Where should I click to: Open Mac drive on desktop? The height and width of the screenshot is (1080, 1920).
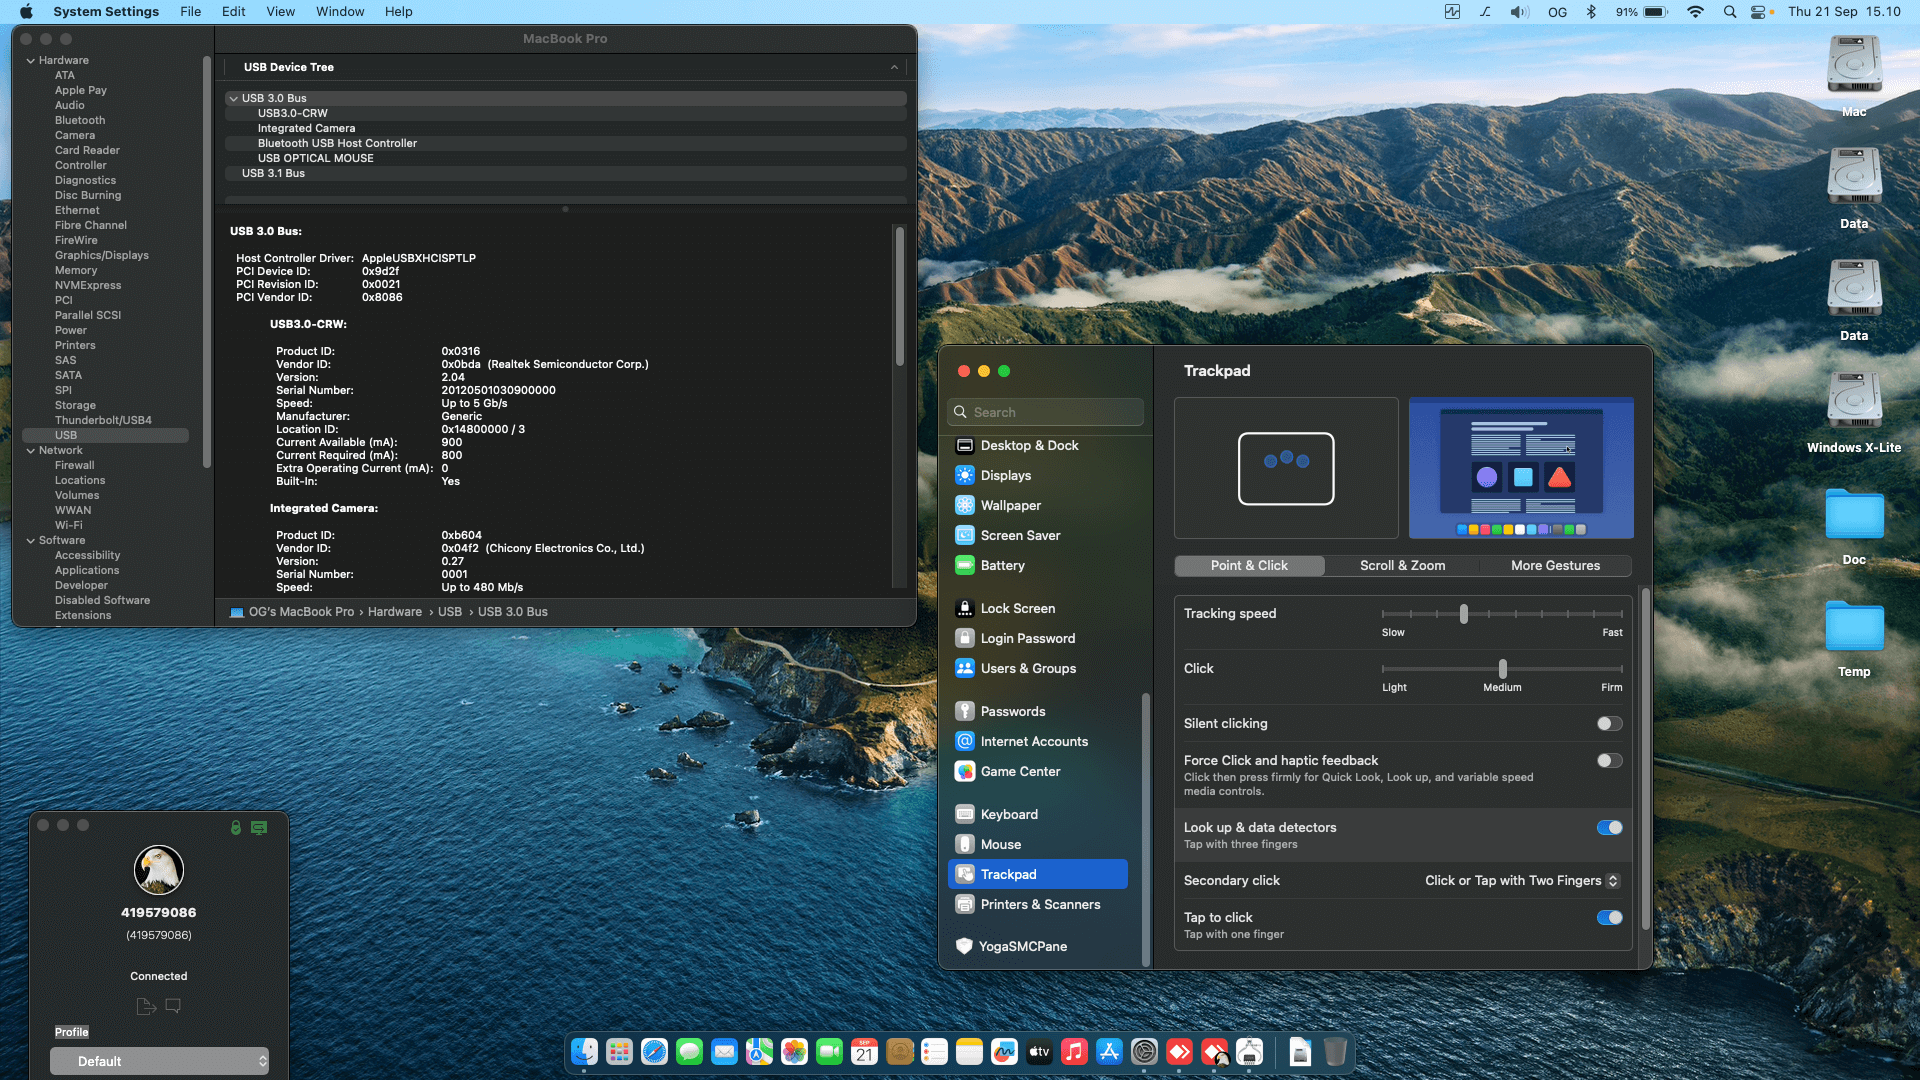pos(1854,76)
